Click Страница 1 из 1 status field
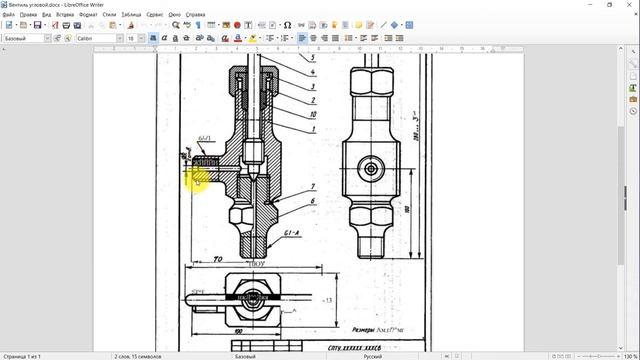Image resolution: width=640 pixels, height=360 pixels. pos(22,356)
